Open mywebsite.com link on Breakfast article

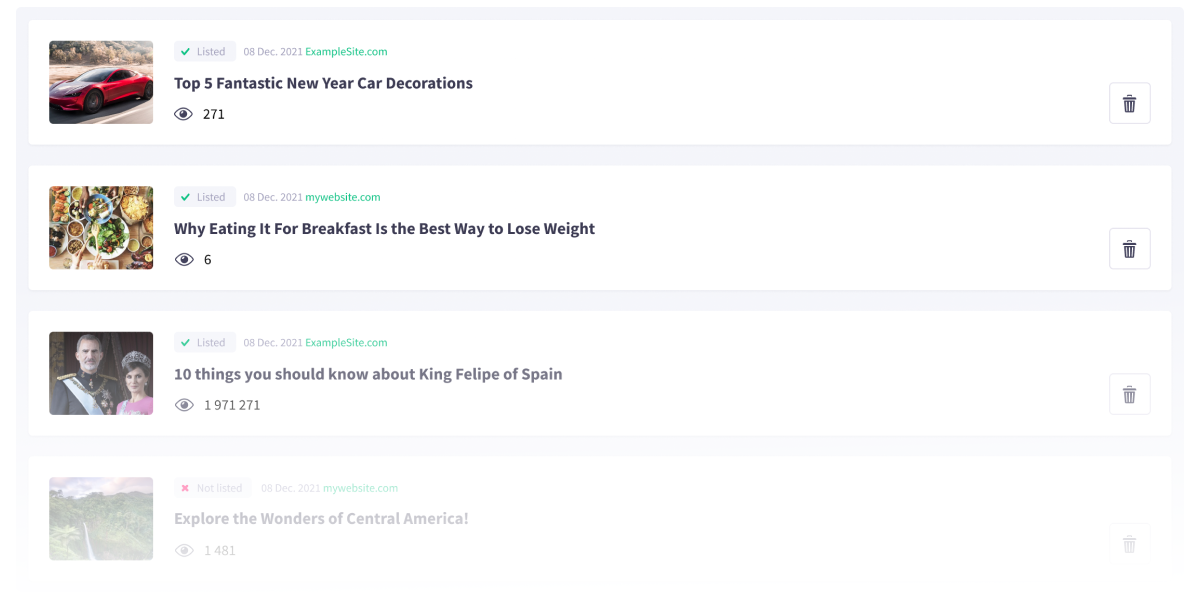pyautogui.click(x=343, y=197)
